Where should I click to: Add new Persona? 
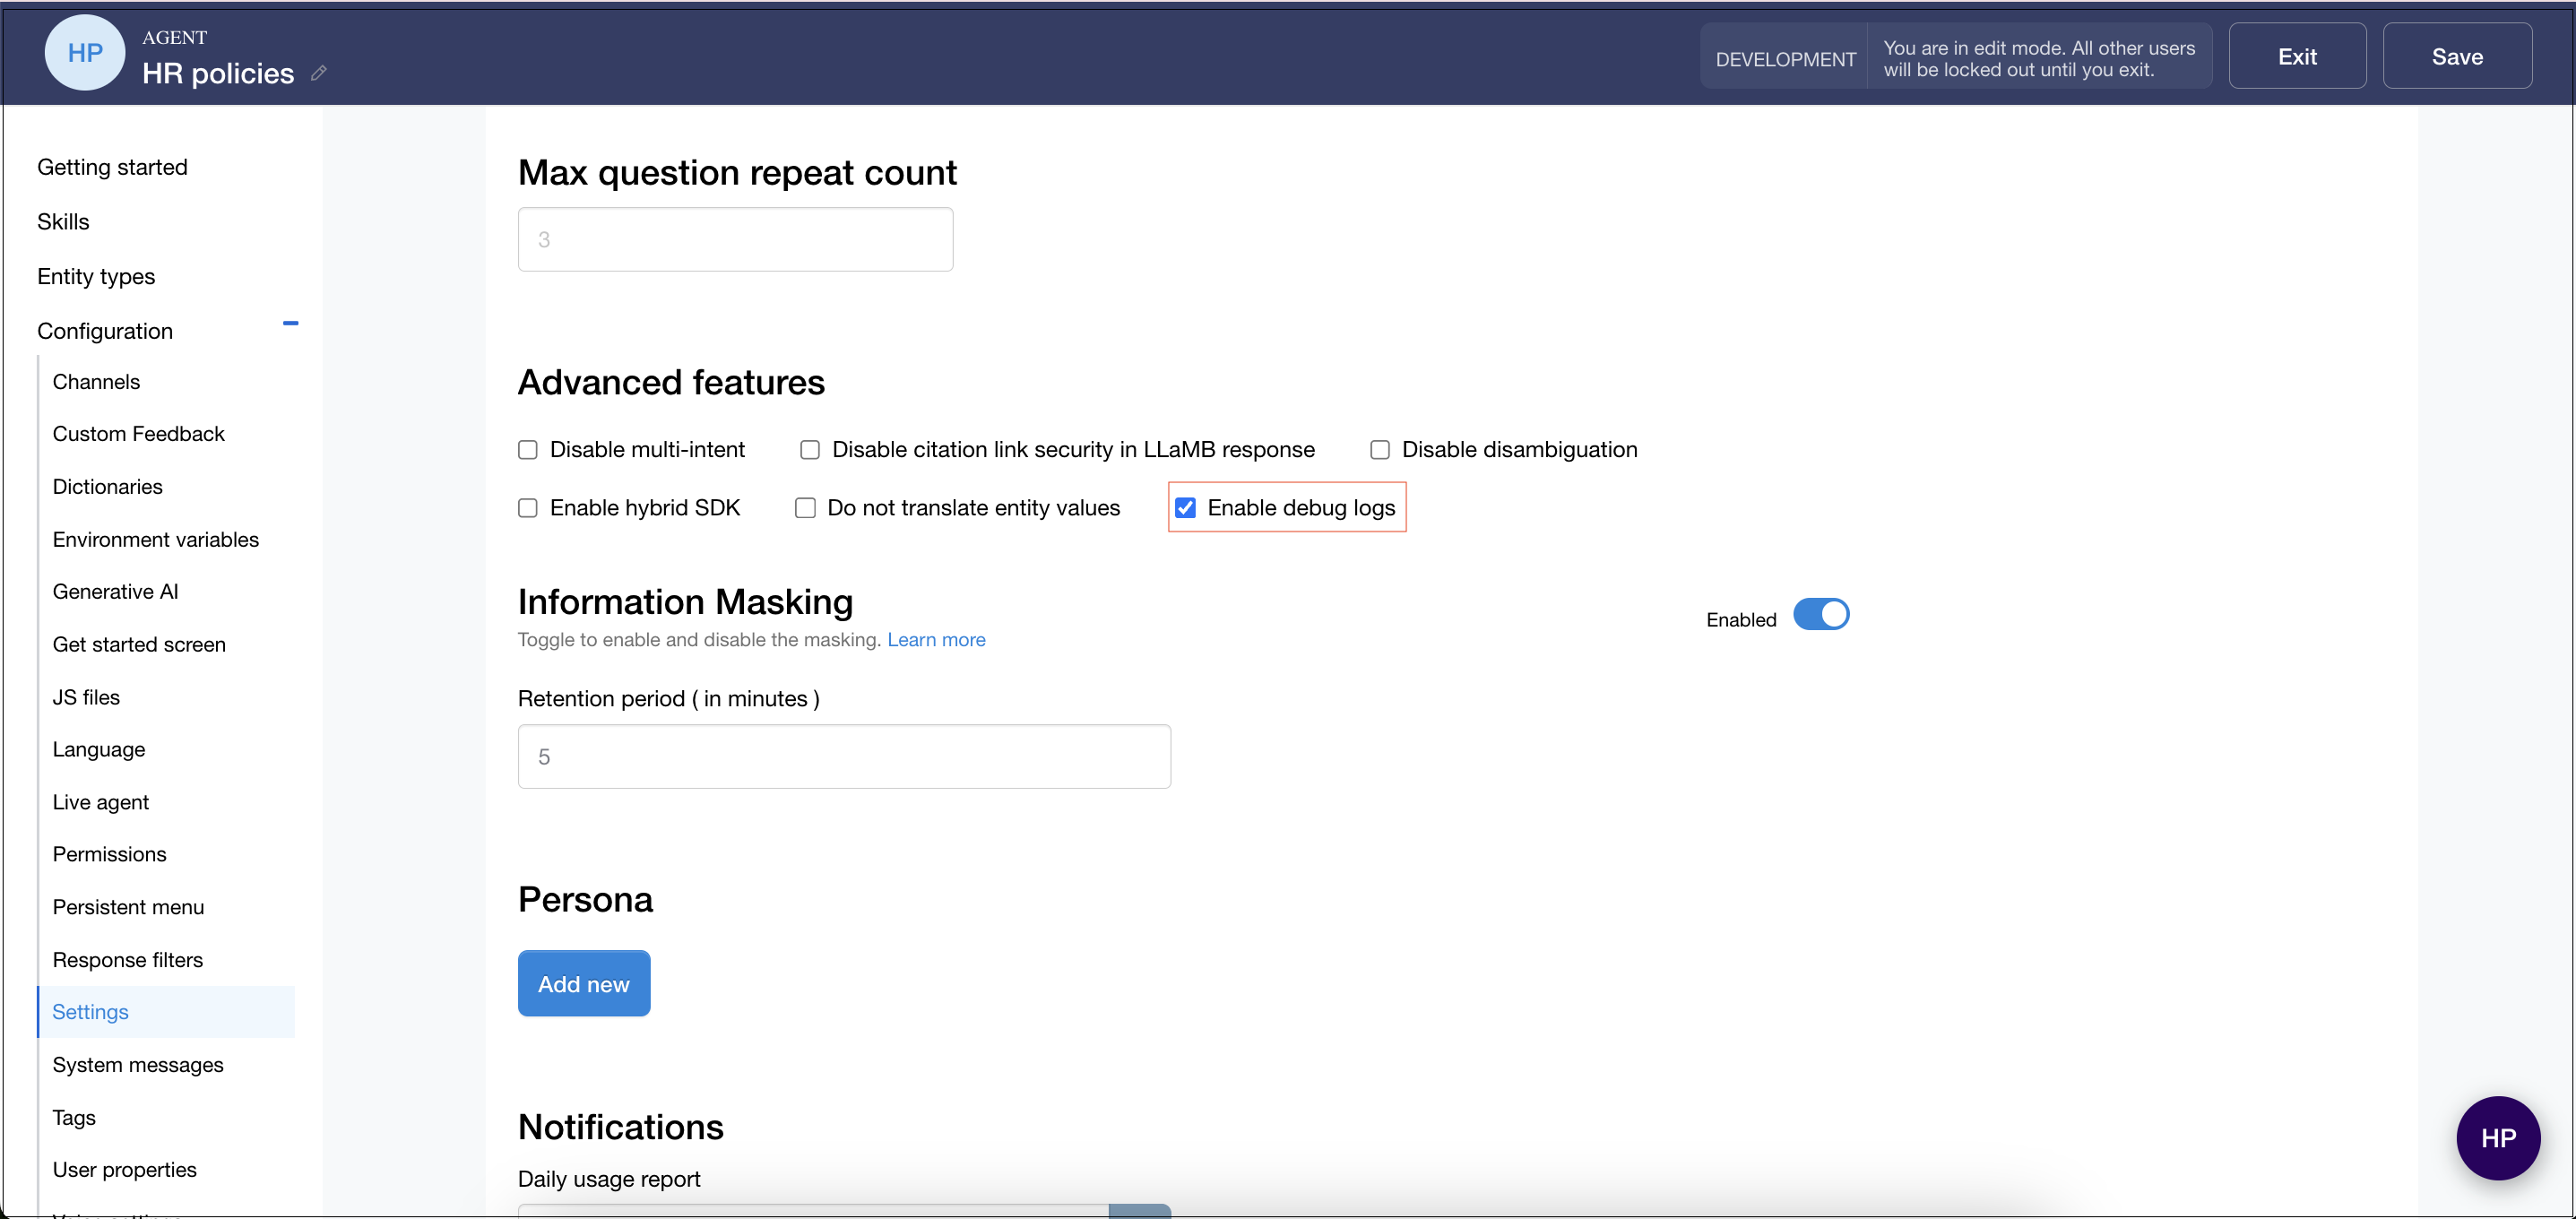[583, 984]
